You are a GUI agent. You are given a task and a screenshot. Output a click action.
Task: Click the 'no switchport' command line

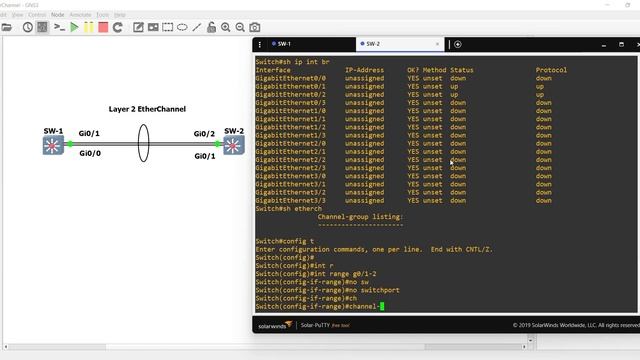click(327, 290)
